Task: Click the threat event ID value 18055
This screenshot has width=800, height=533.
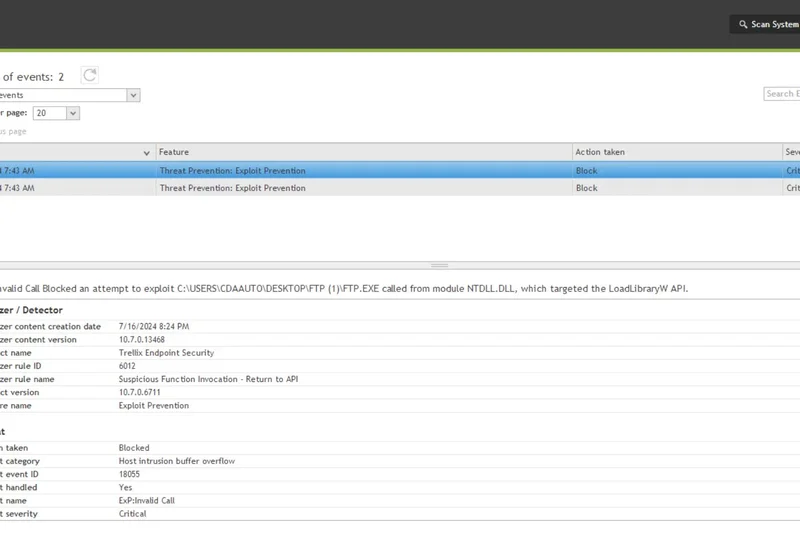Action: 129,474
